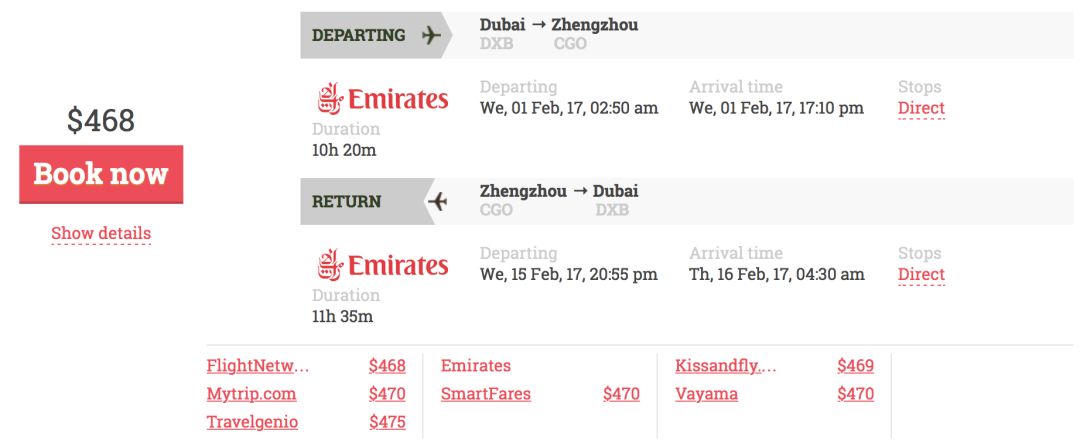Open the Kissandfly offer link
This screenshot has width=1080, height=444.
726,366
